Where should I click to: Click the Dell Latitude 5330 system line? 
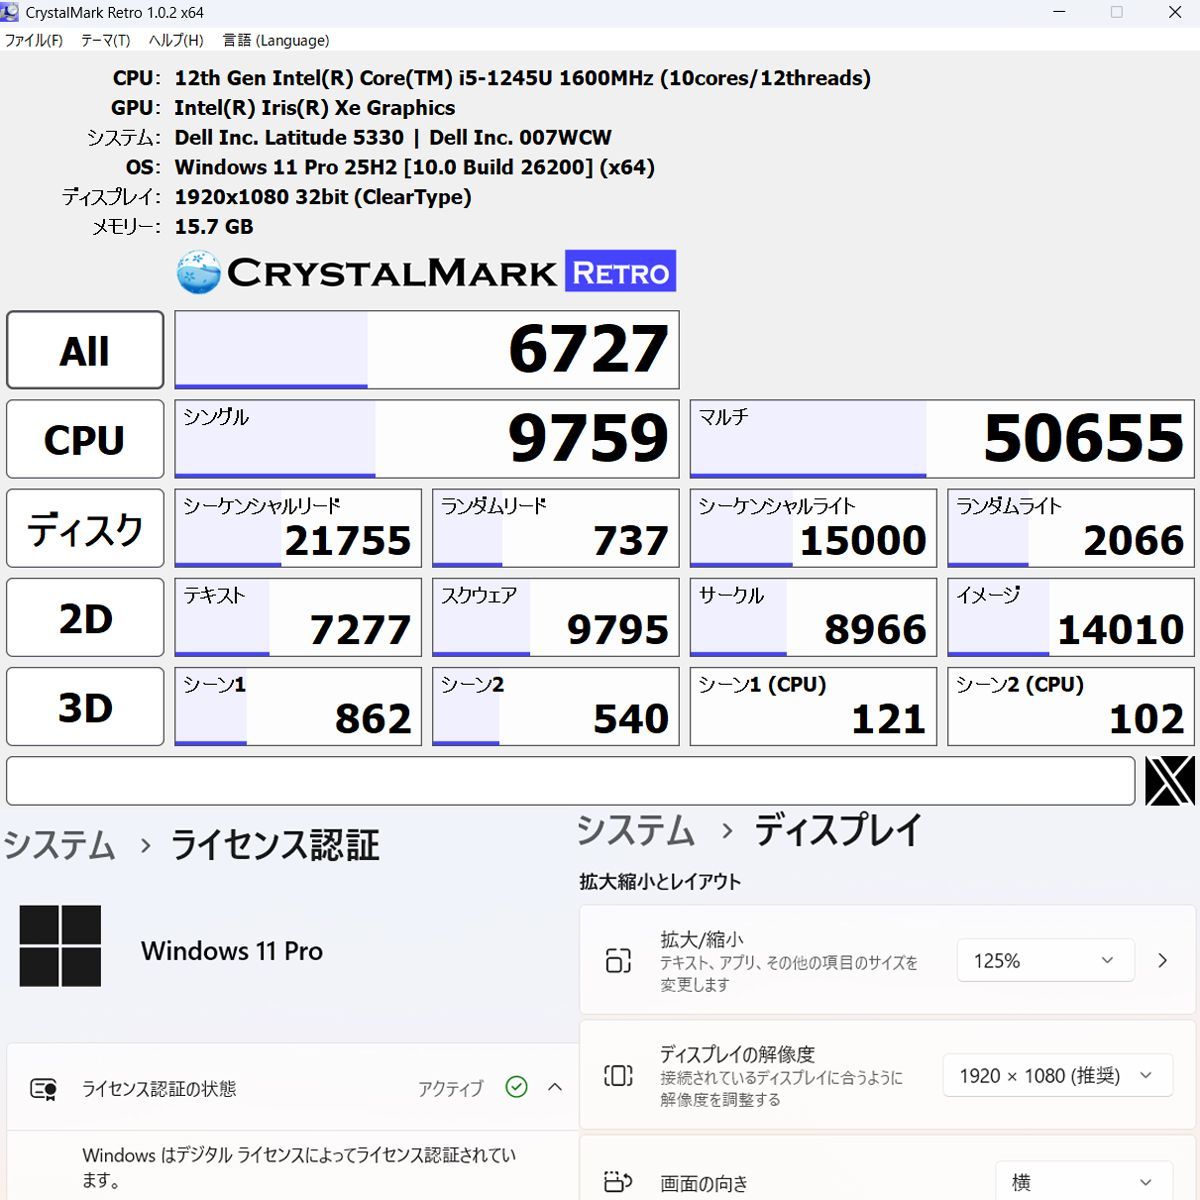[393, 138]
